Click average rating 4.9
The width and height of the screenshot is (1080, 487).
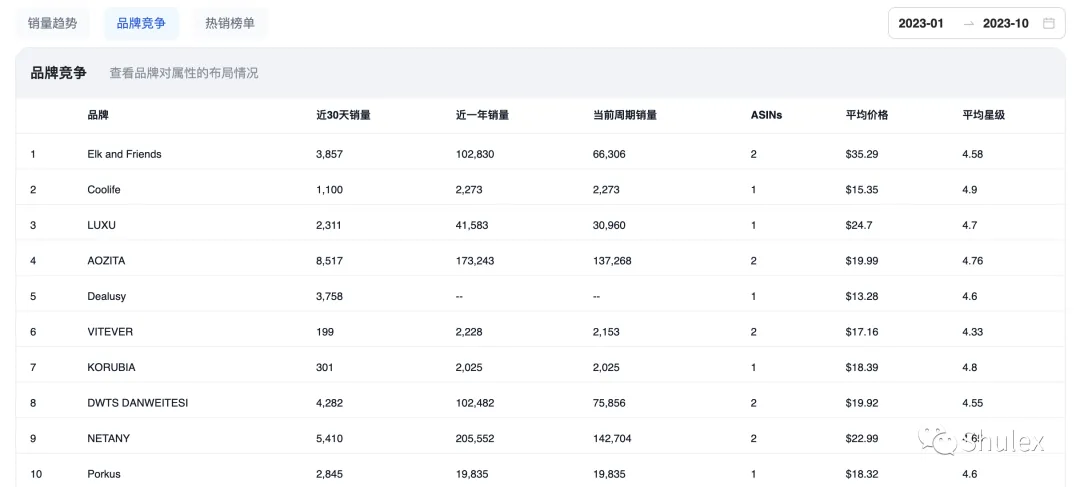tap(970, 189)
